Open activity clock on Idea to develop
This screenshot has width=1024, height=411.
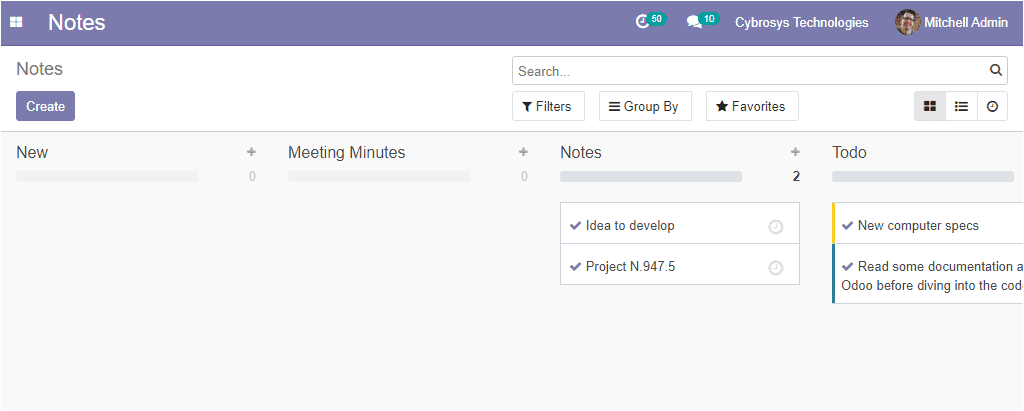(x=775, y=227)
